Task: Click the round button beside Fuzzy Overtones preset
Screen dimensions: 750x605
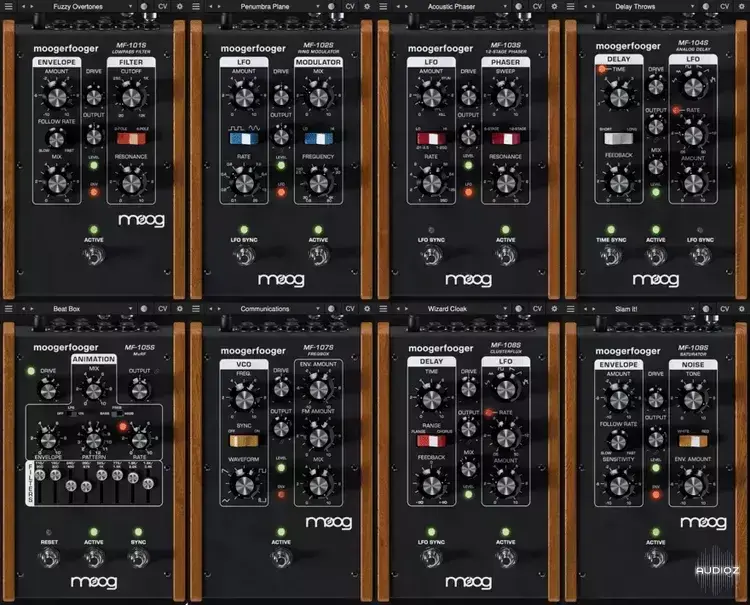Action: point(144,7)
